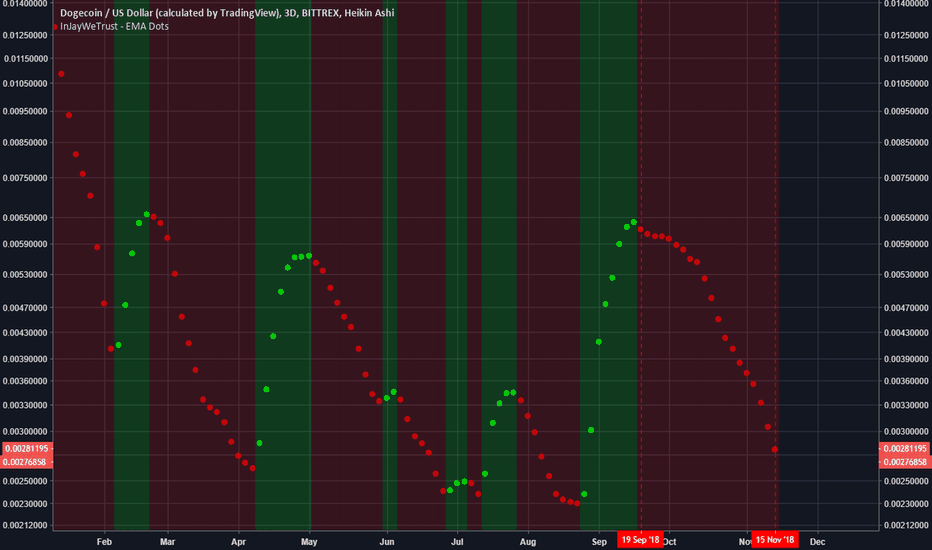Click the left 0.01250000 price axis label
This screenshot has height=550, width=932.
coord(26,35)
